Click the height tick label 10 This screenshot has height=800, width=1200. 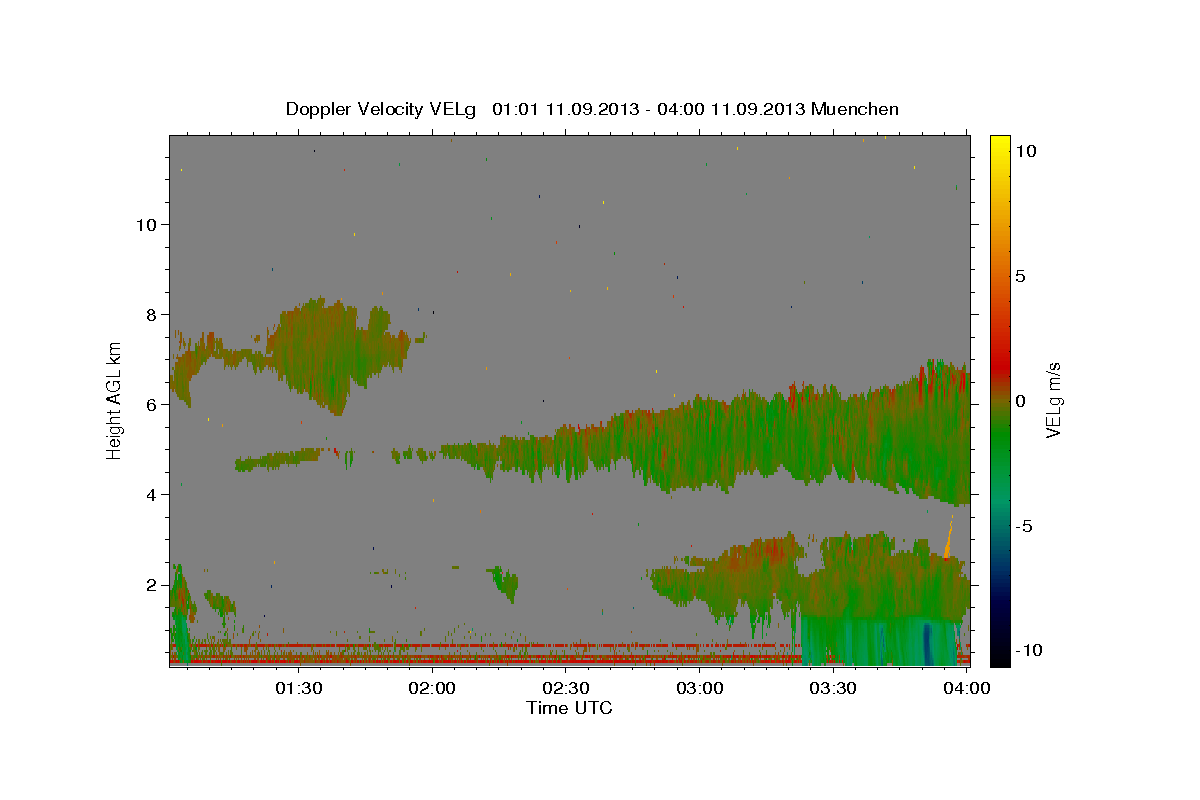pos(146,224)
